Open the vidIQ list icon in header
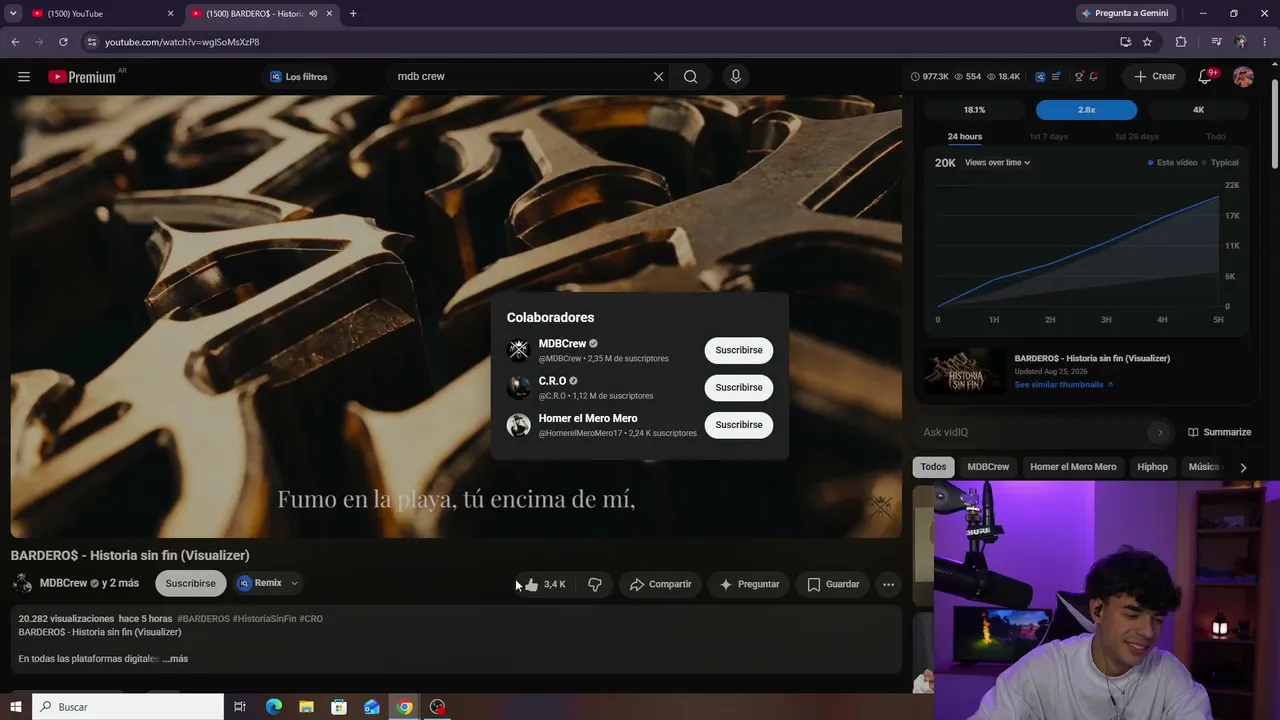The width and height of the screenshot is (1280, 720). [1056, 77]
